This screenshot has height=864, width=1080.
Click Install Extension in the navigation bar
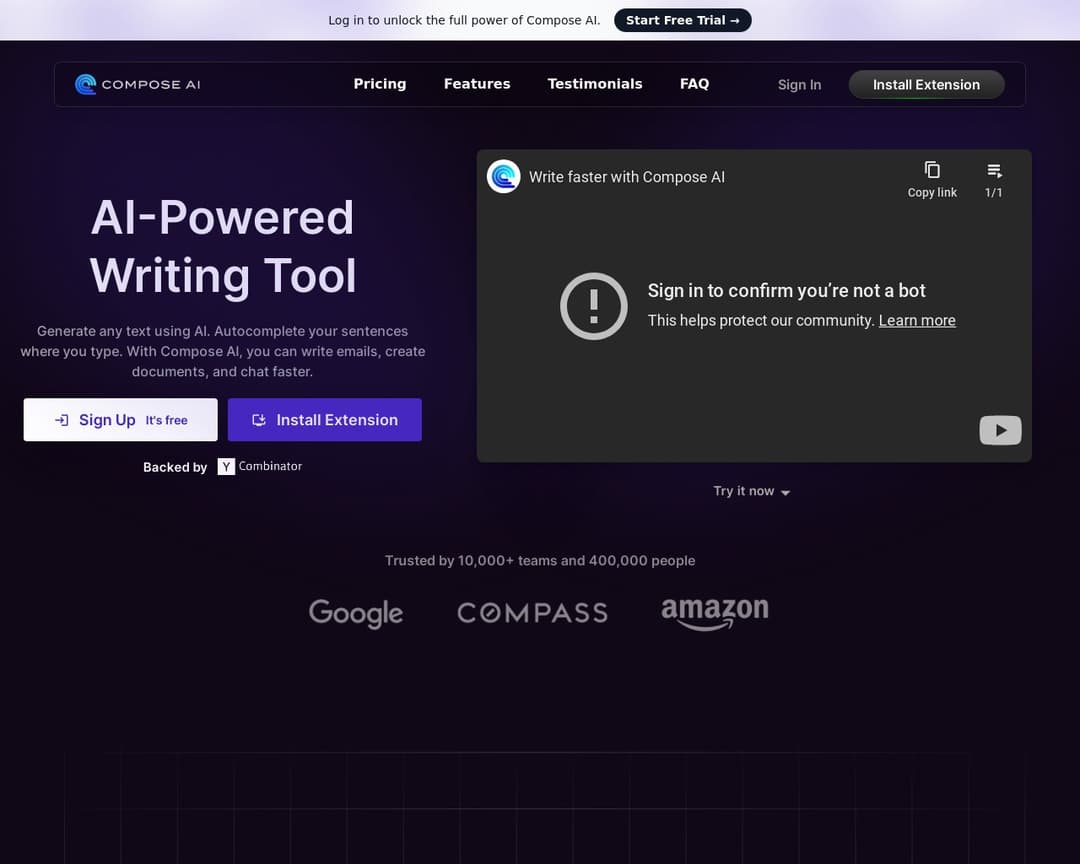(926, 84)
